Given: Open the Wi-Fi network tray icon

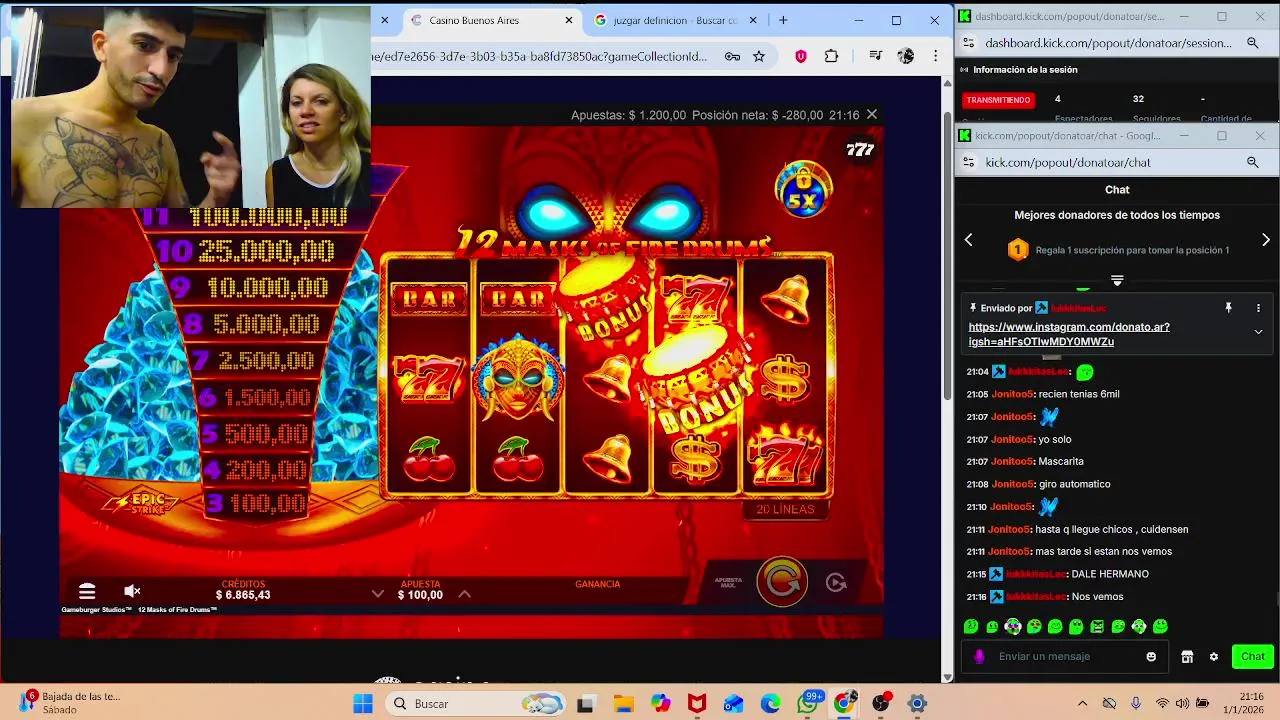Looking at the screenshot, I should 1162,704.
